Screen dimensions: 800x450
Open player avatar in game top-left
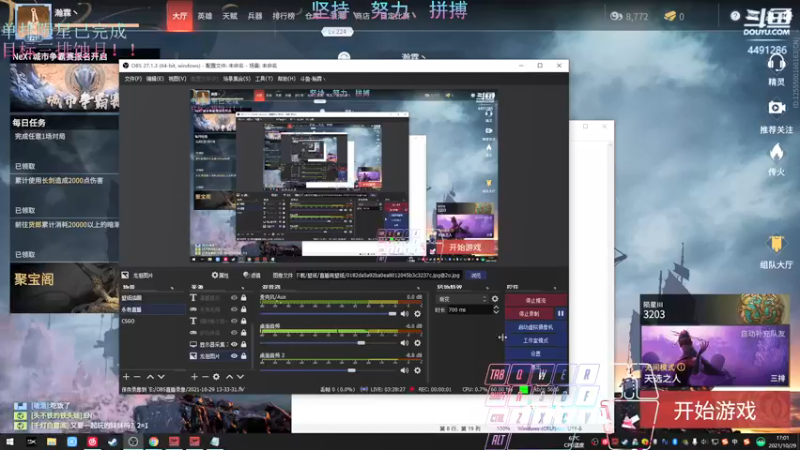[x=33, y=21]
